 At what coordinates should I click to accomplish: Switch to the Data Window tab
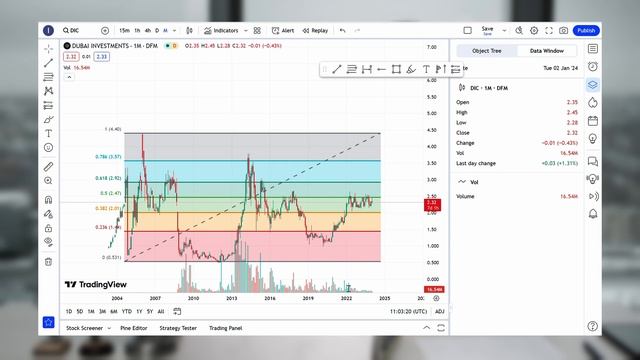[547, 51]
